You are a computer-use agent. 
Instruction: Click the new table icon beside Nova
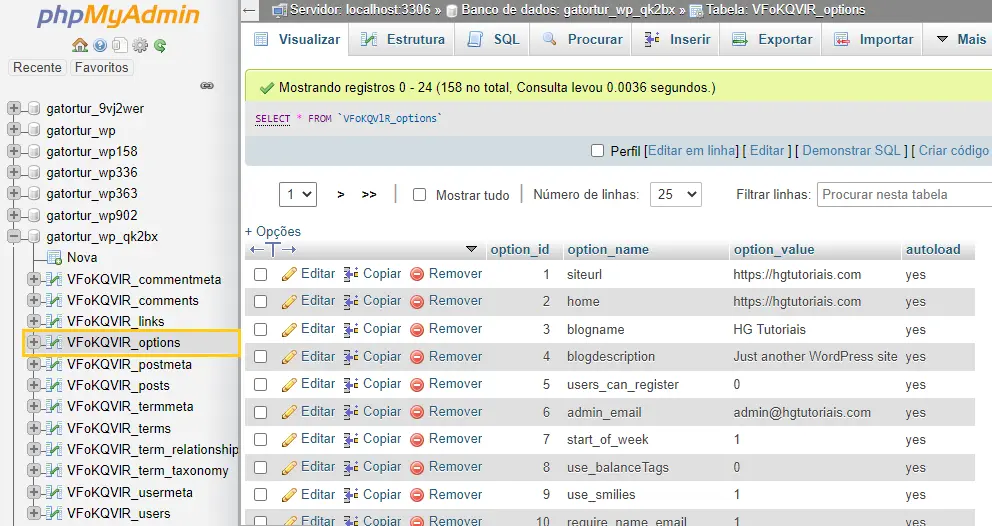[55, 258]
